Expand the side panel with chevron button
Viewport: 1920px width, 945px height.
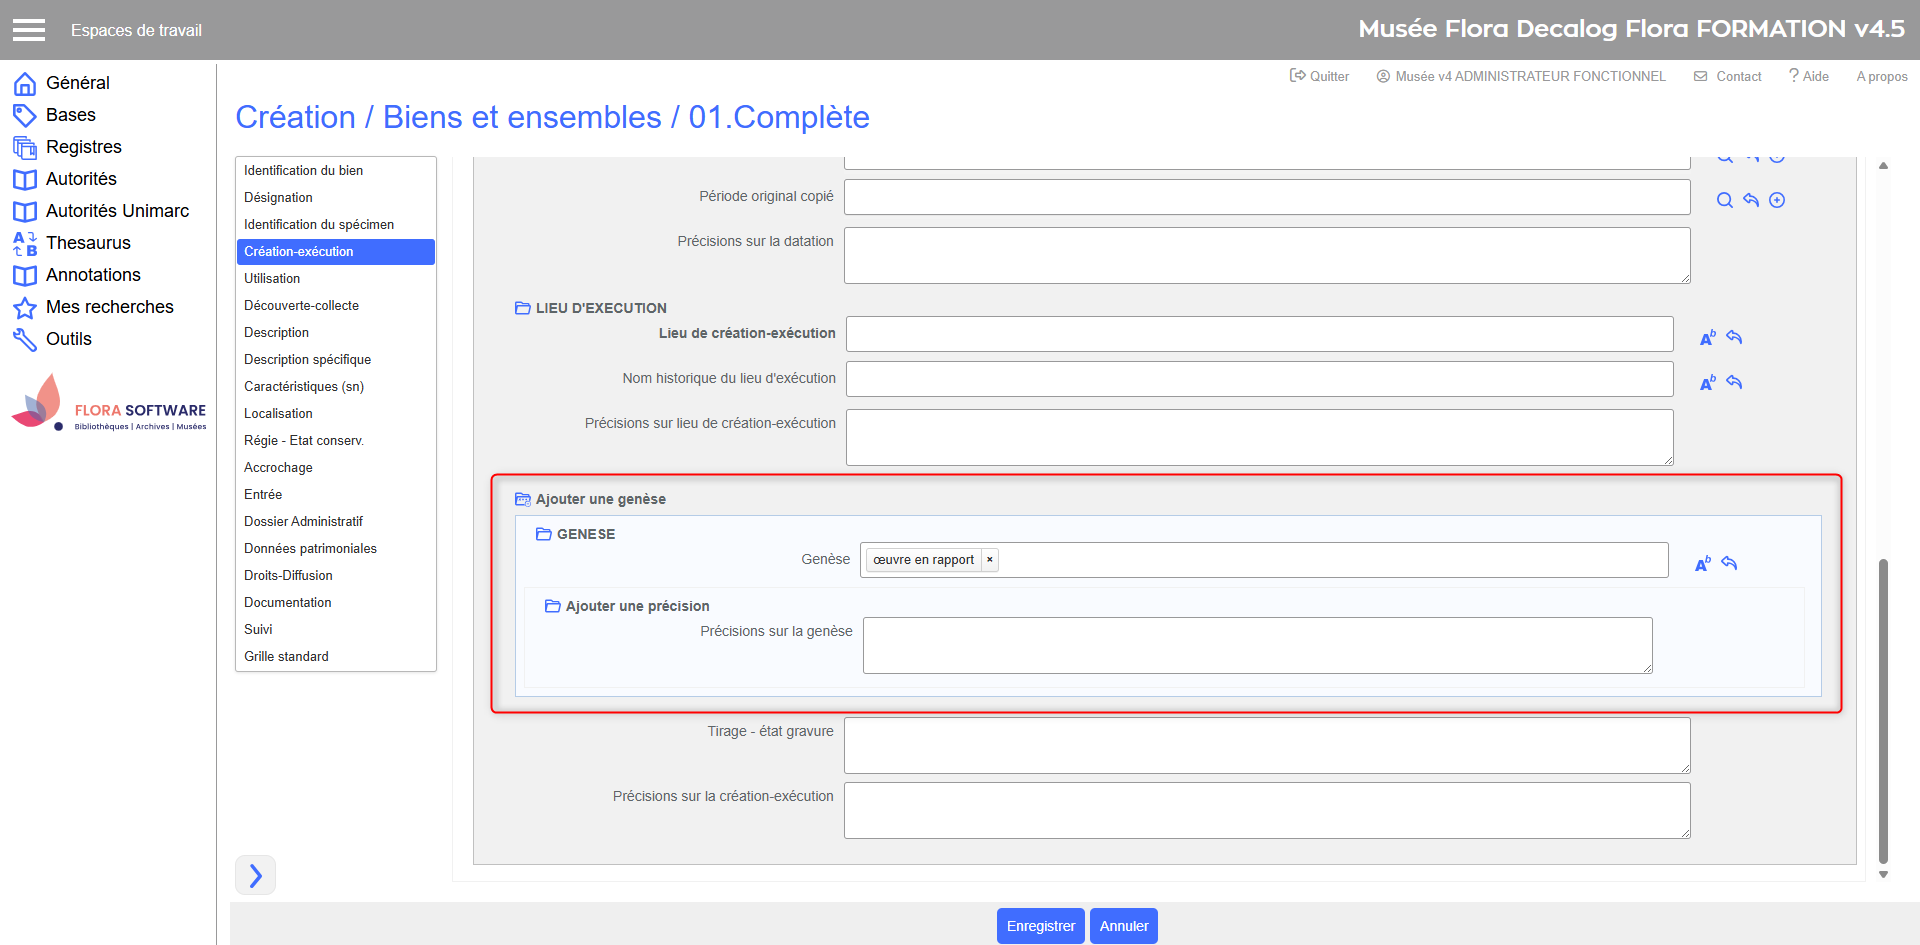(255, 875)
